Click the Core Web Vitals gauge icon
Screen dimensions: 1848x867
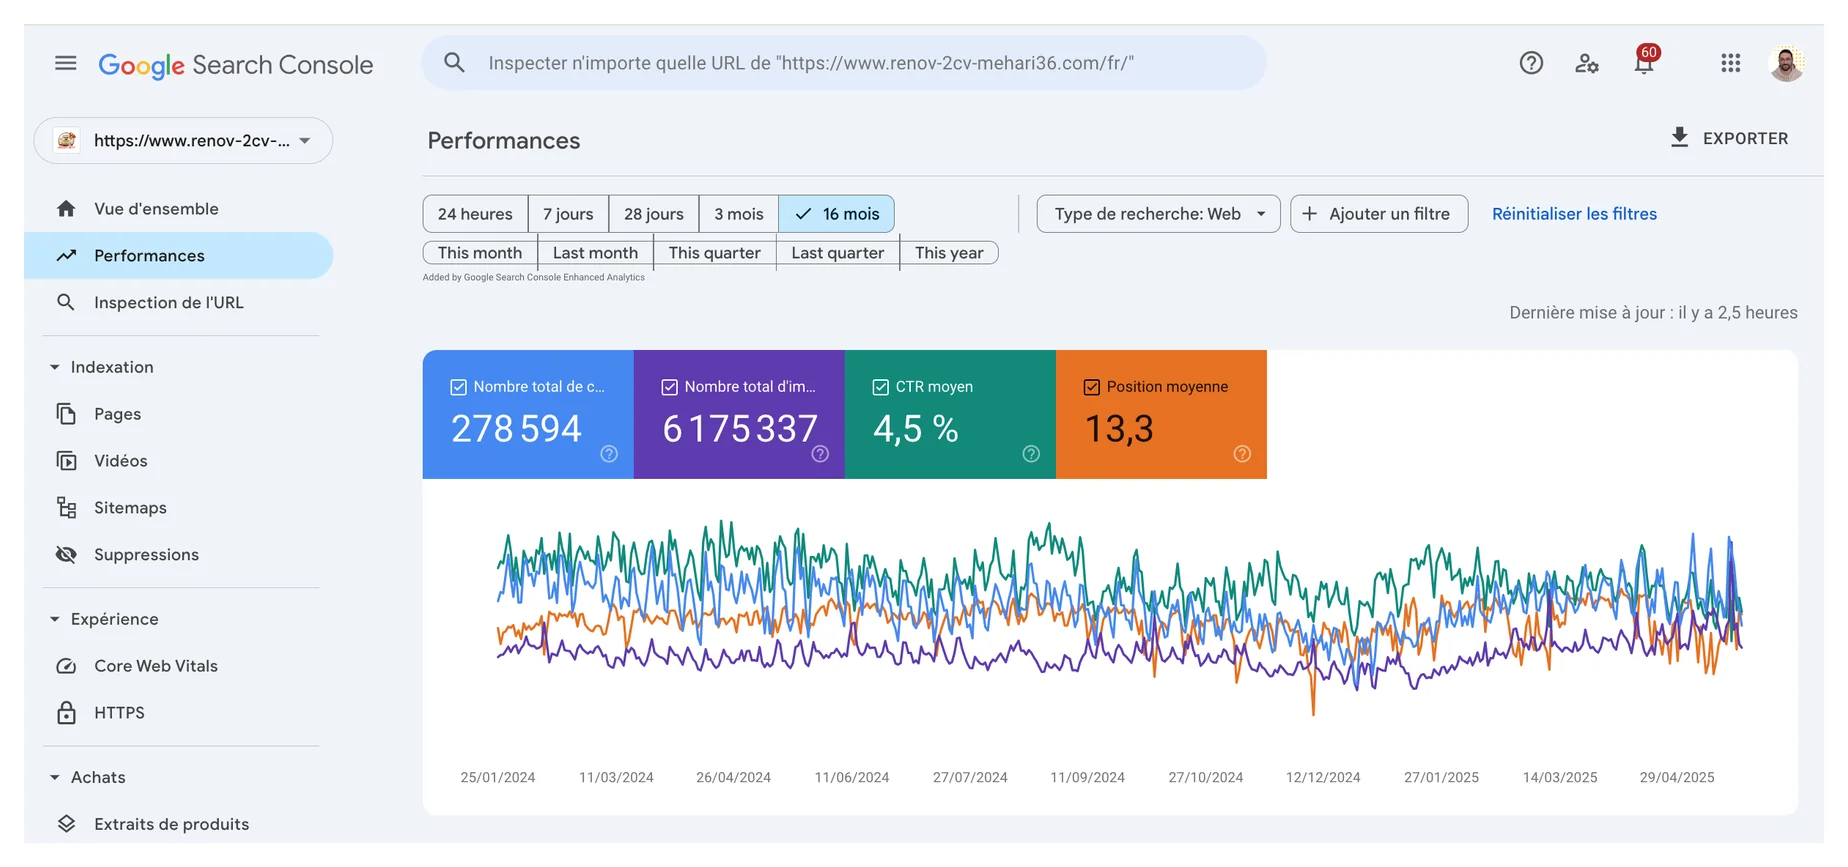pyautogui.click(x=66, y=666)
